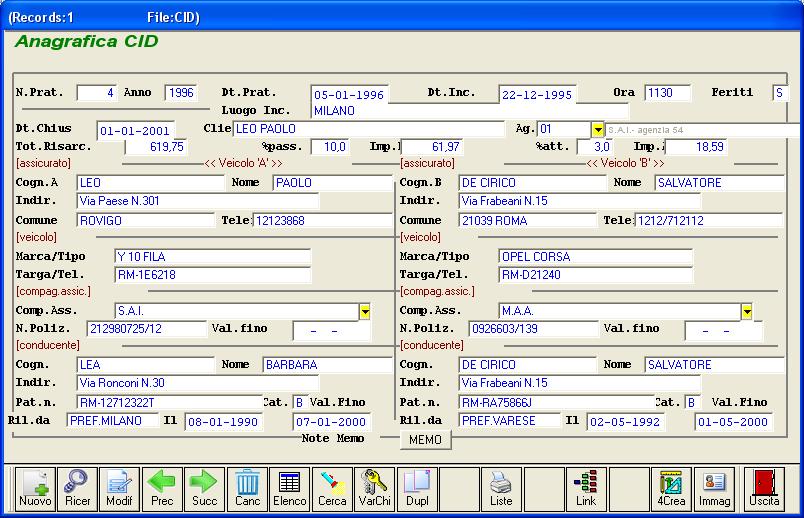This screenshot has width=804, height=518.
Task: Click expiry date 01-05-2000
Action: click(x=734, y=422)
